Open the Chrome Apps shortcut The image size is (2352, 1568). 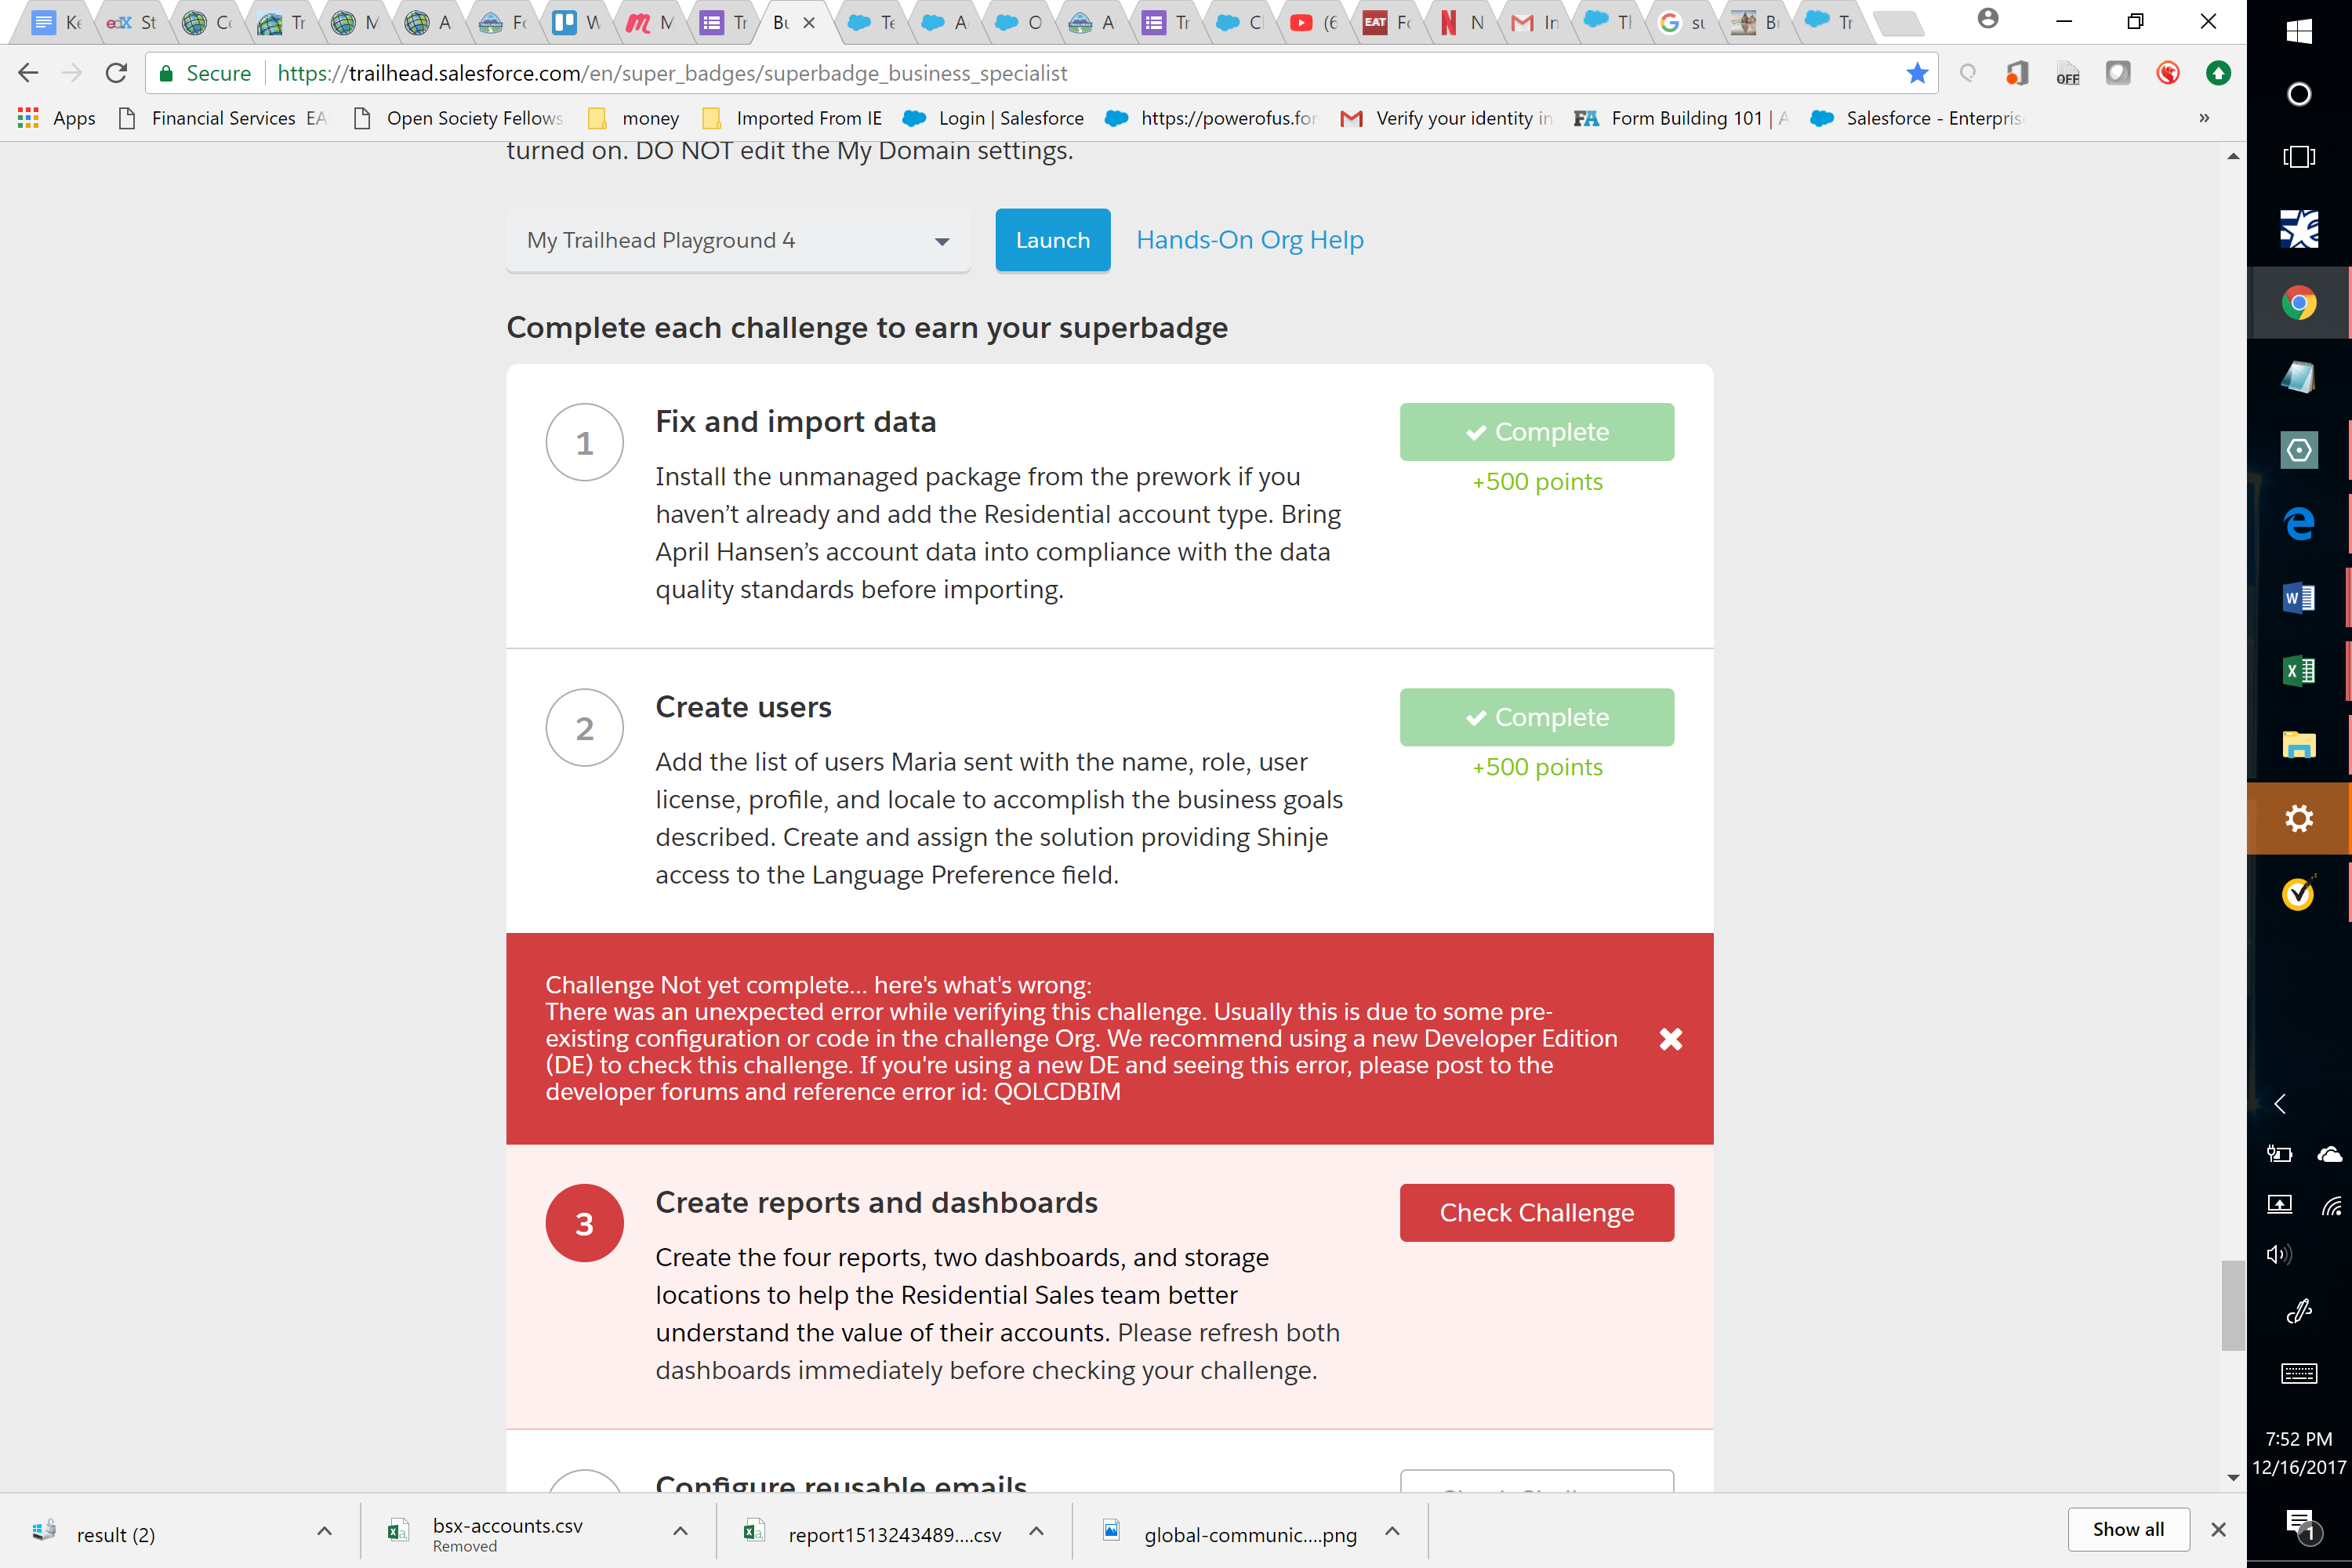tap(56, 118)
